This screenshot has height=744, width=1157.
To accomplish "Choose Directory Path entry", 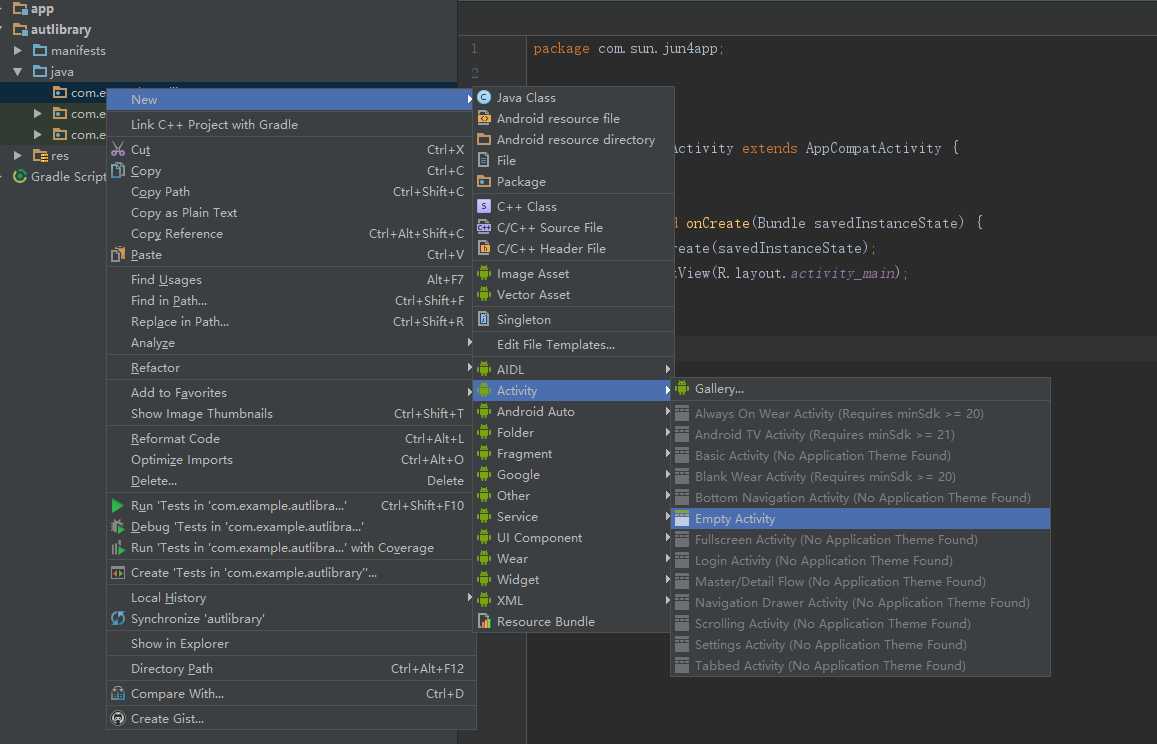I will tap(291, 669).
